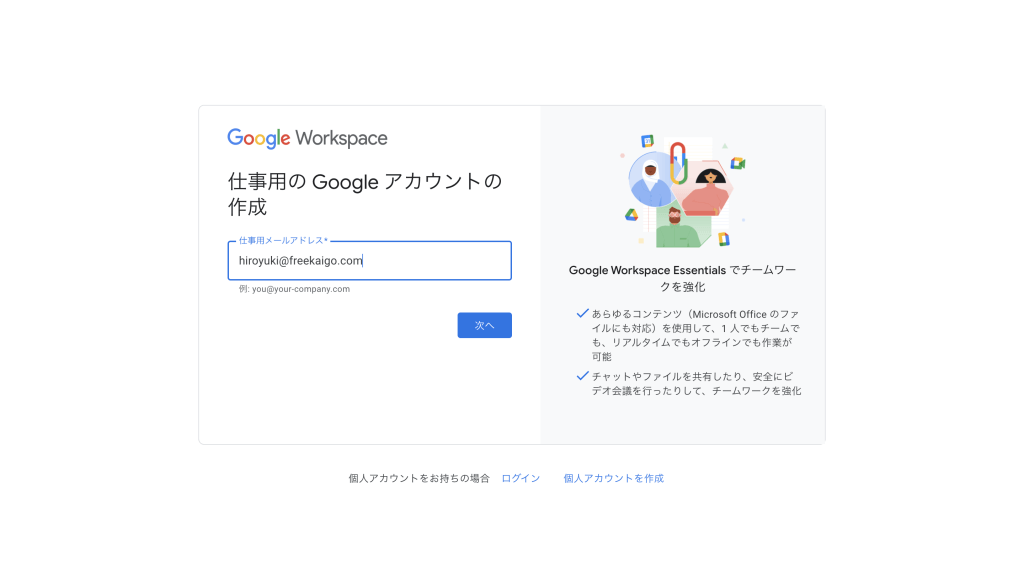
Task: Click the Google Meet camera icon
Action: point(738,163)
